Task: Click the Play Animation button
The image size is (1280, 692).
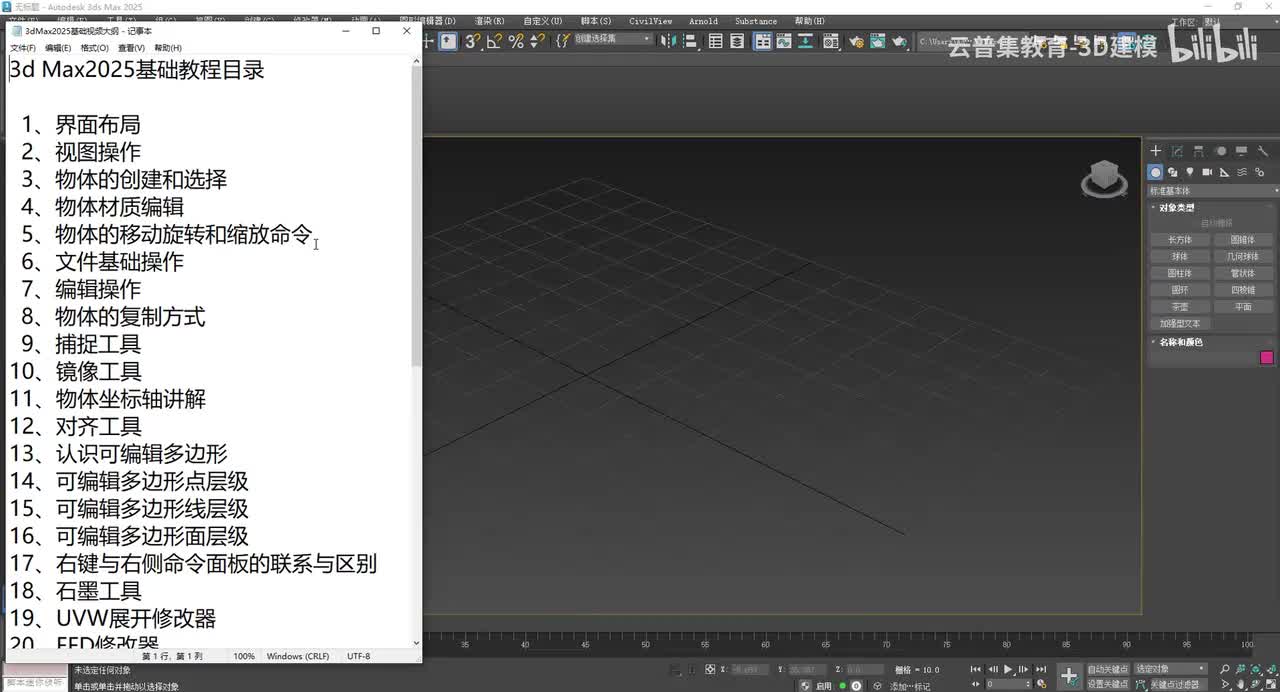Action: pos(1007,669)
